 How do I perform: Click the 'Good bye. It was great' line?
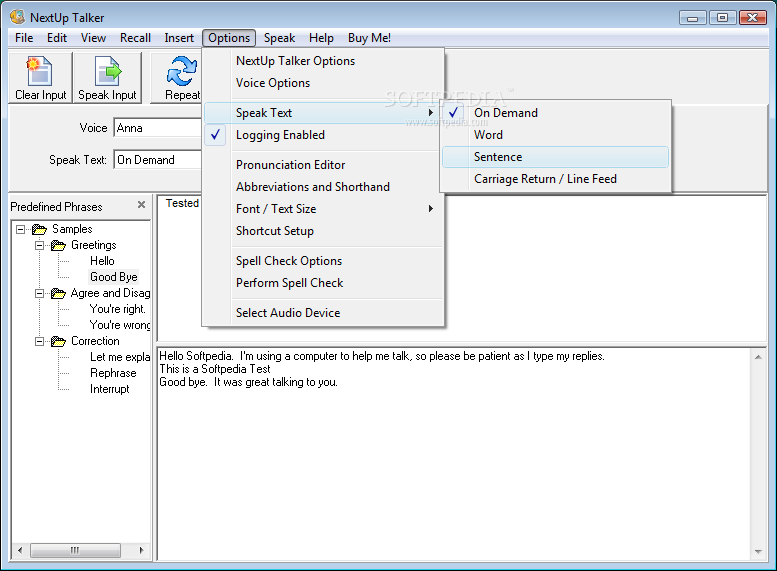[249, 382]
